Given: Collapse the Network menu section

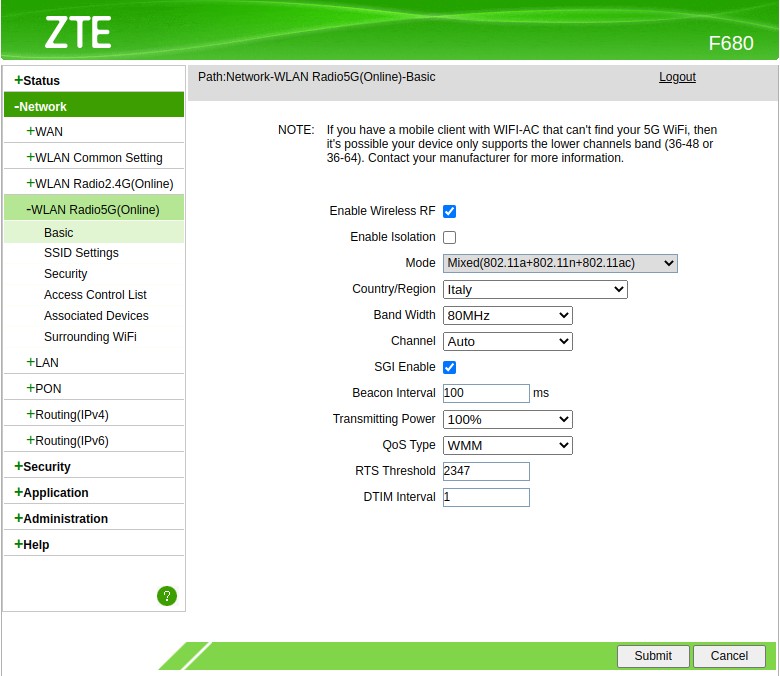Looking at the screenshot, I should pos(40,106).
